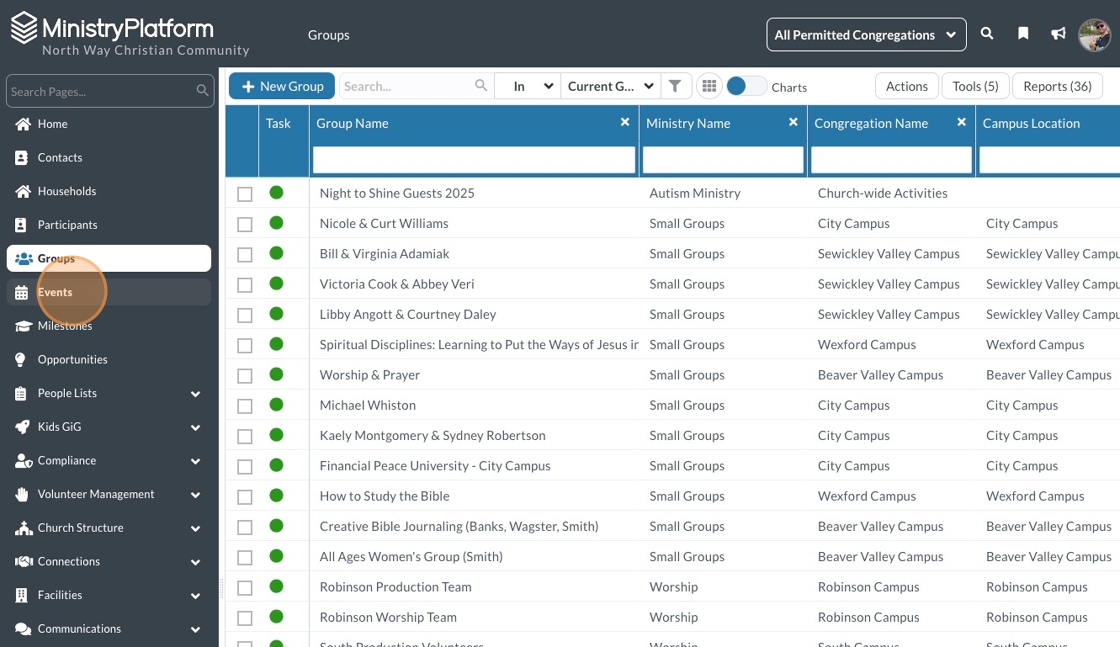Click the Ministry Name column filter field

pos(722,160)
